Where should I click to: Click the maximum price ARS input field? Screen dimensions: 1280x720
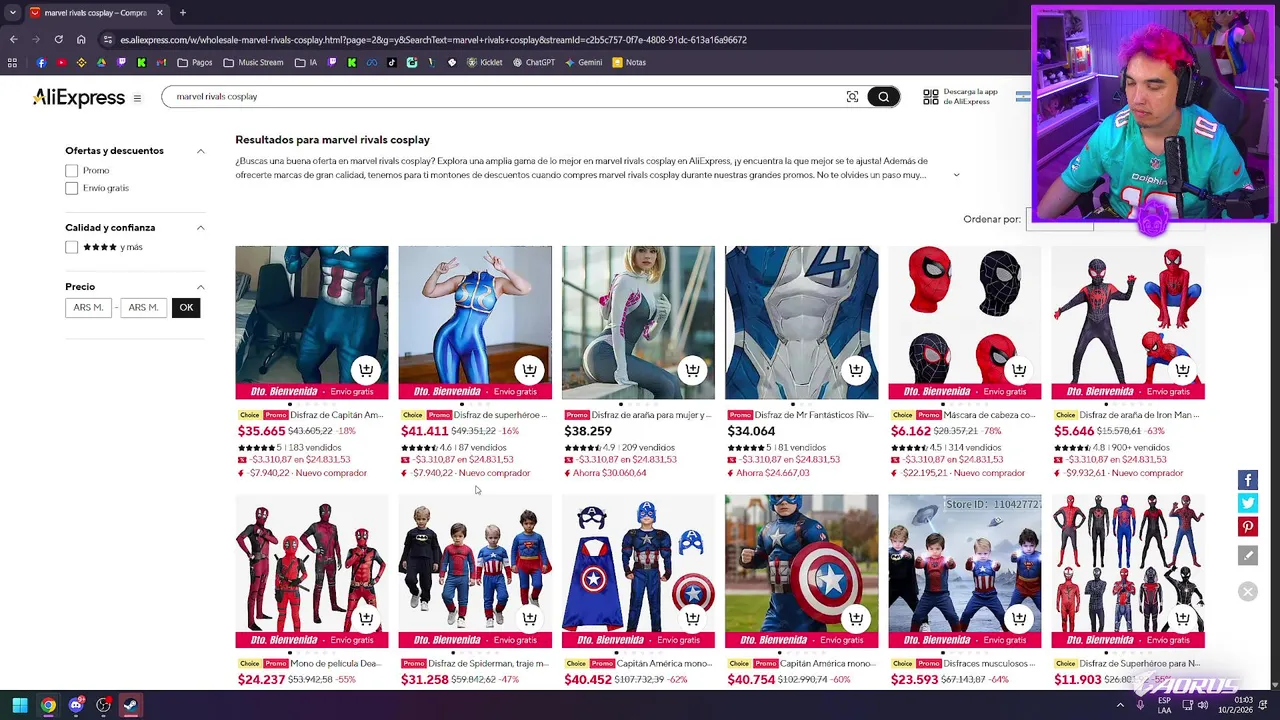coord(143,308)
